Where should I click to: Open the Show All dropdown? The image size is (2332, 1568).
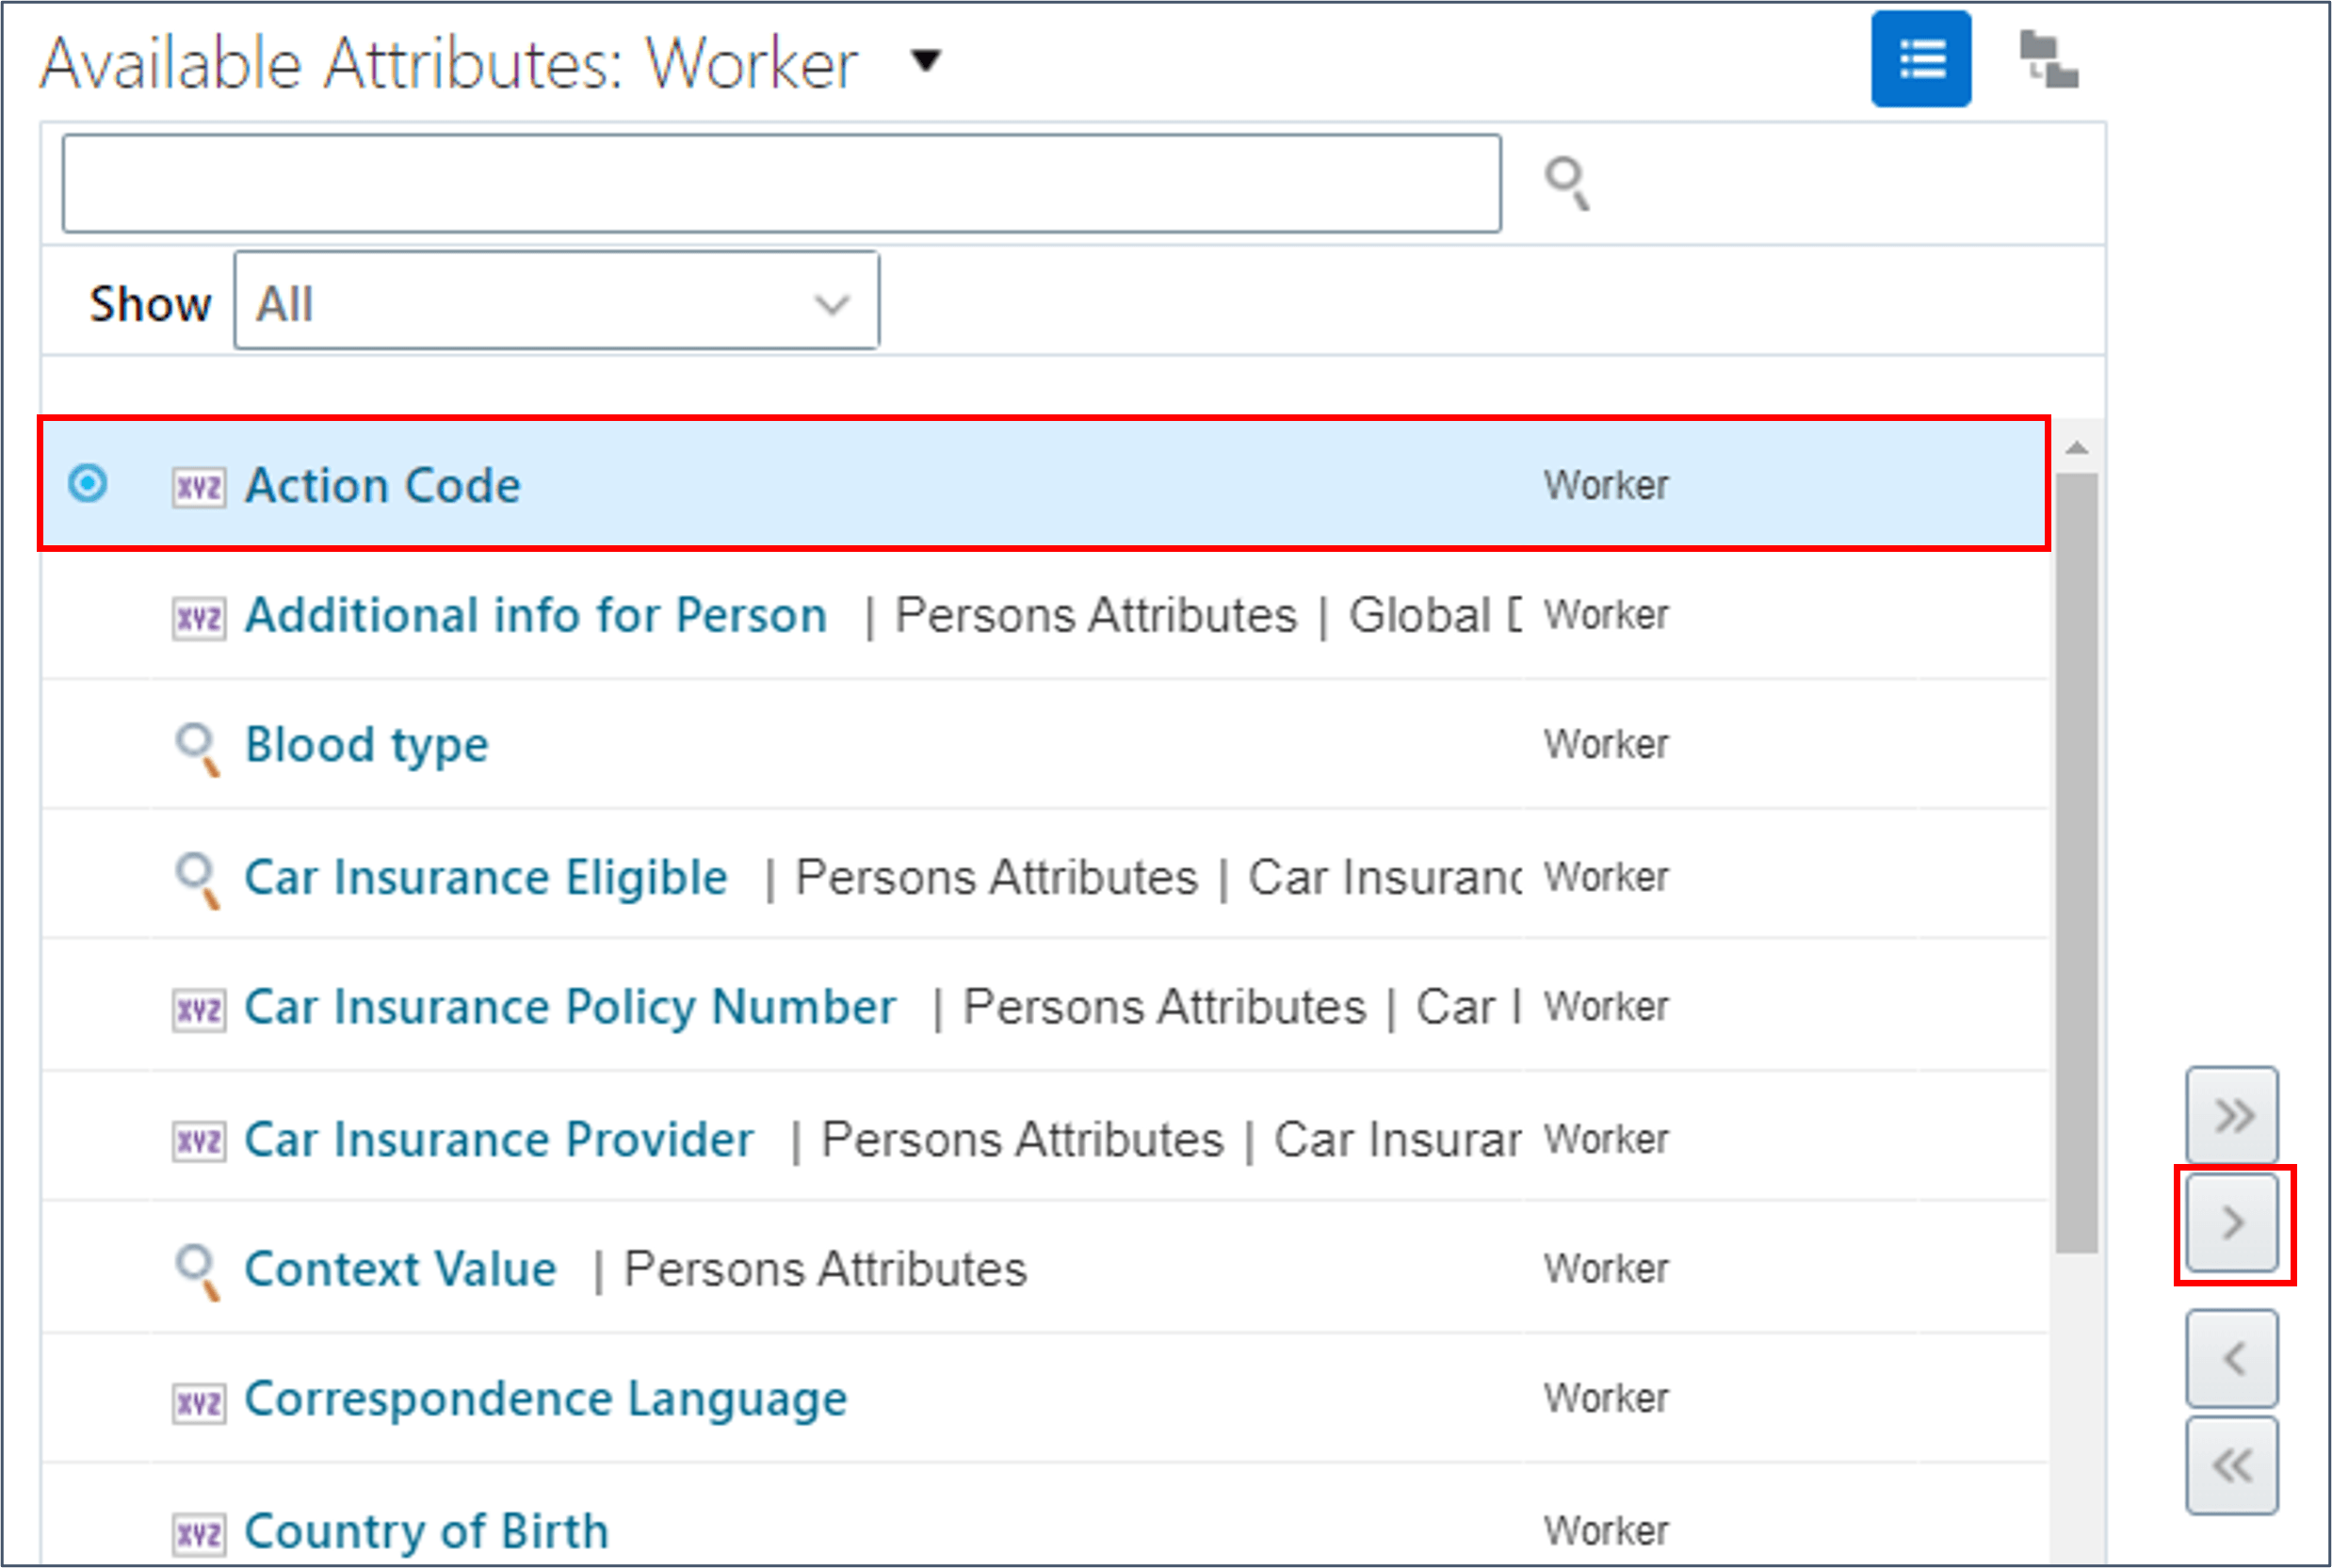click(x=556, y=302)
